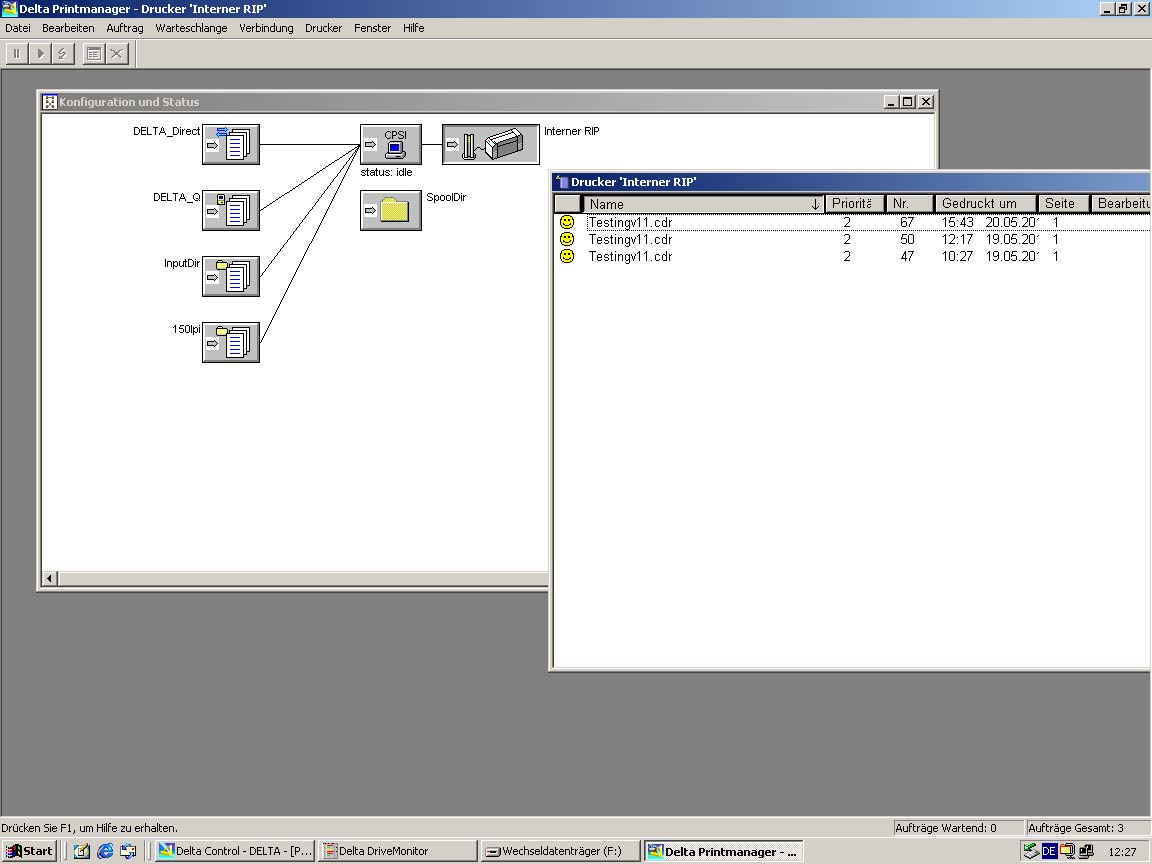Open the Fenster menu

click(372, 28)
